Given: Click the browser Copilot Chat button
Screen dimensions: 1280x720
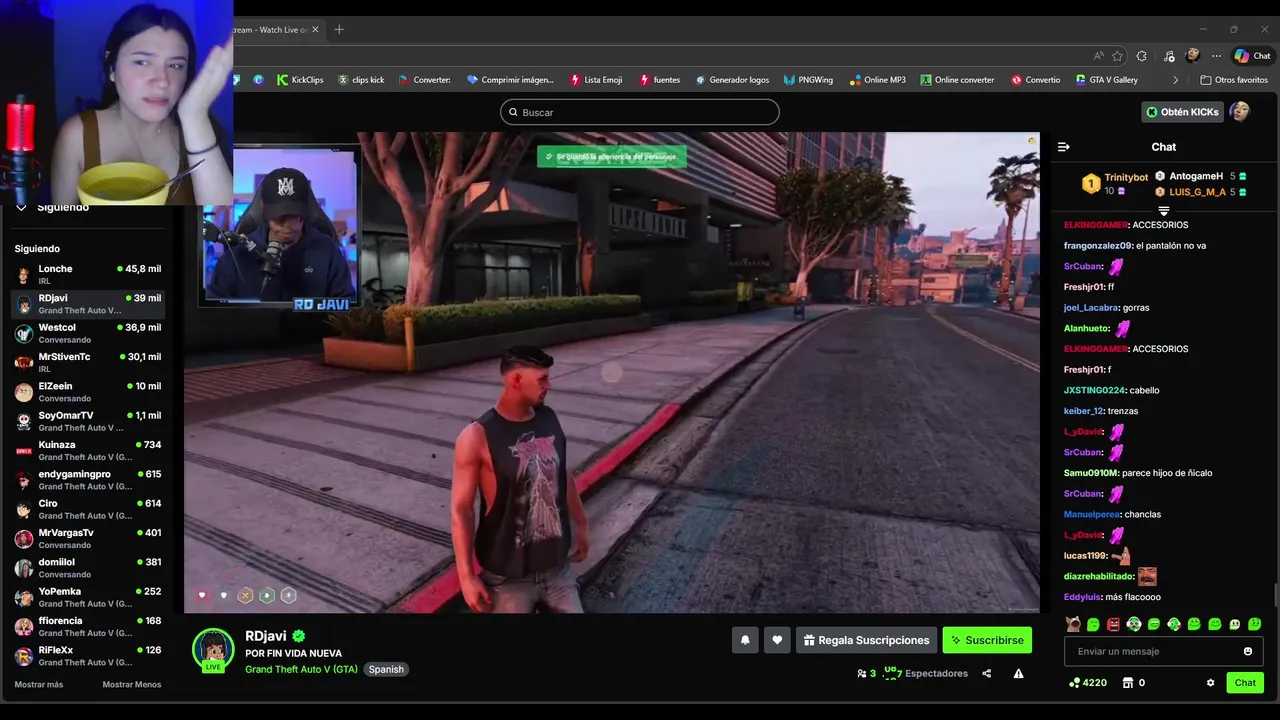Looking at the screenshot, I should (x=1252, y=56).
